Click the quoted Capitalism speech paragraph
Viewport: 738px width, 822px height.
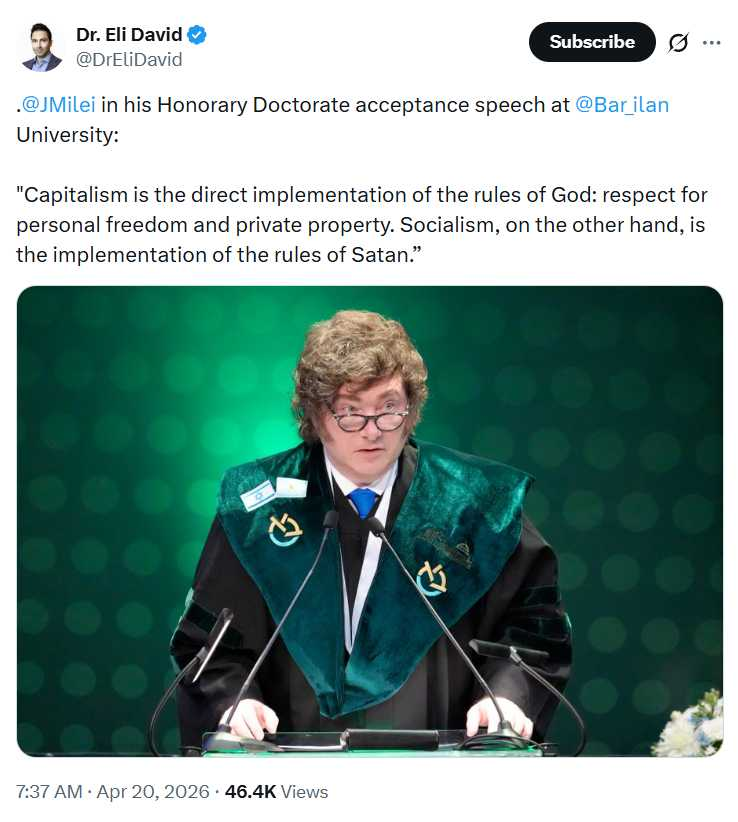coord(360,225)
